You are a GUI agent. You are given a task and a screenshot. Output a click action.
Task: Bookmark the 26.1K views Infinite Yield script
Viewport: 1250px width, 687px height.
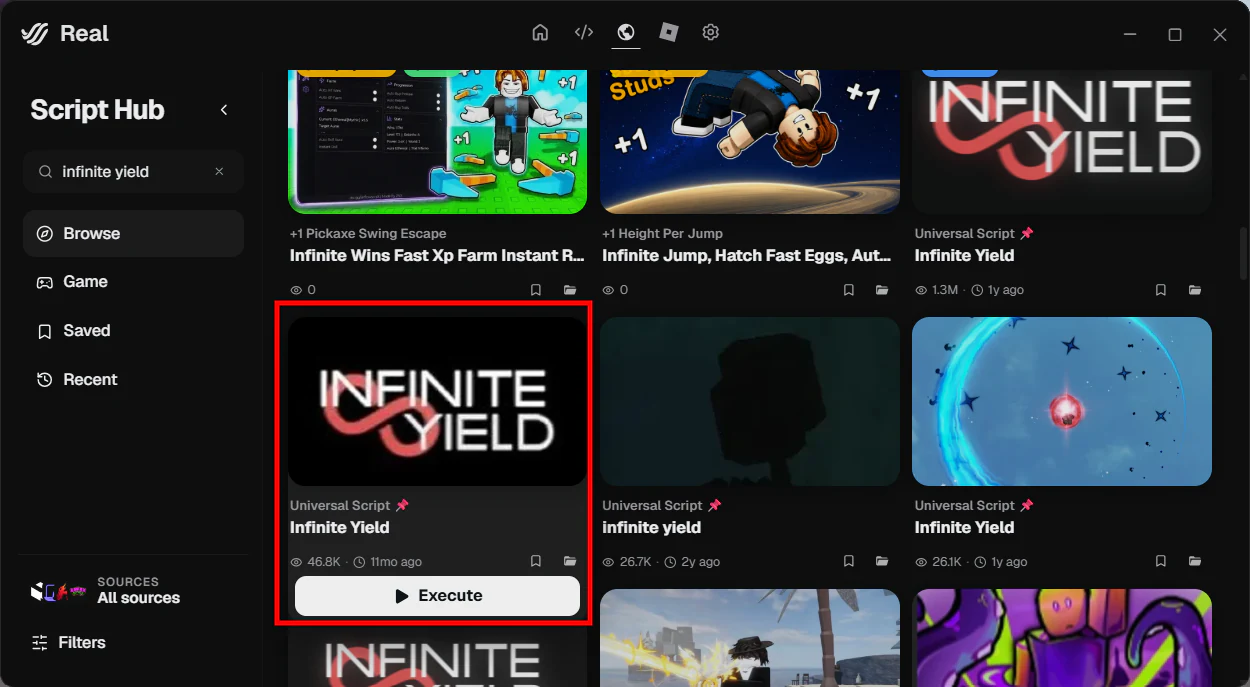click(1161, 562)
